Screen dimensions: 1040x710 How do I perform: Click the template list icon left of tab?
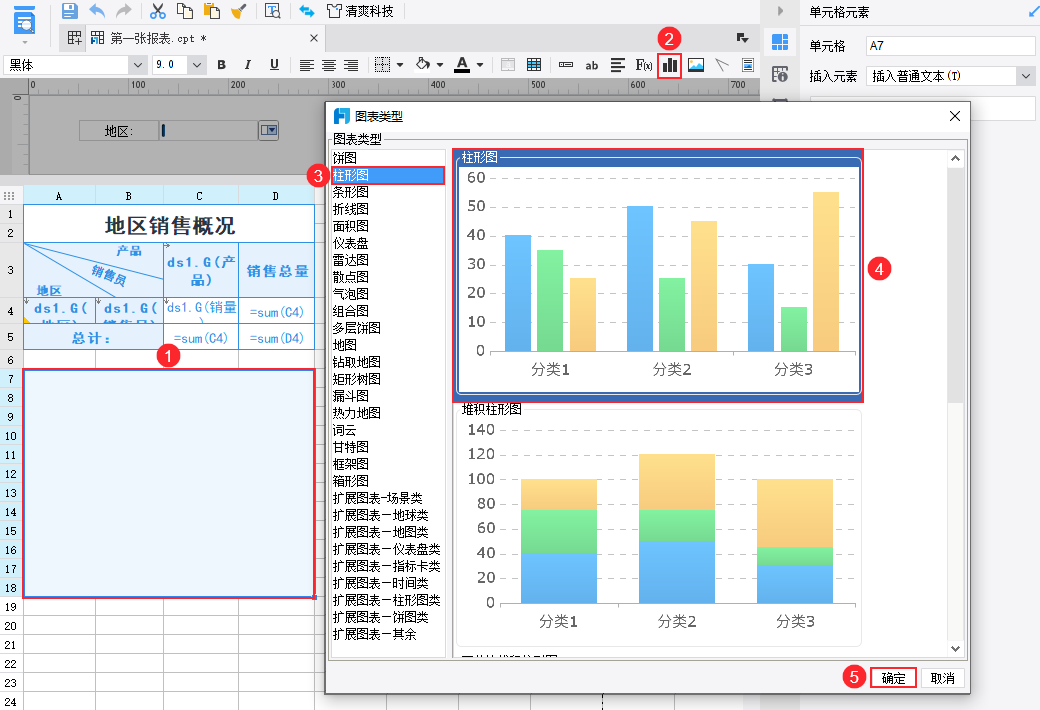click(x=74, y=38)
